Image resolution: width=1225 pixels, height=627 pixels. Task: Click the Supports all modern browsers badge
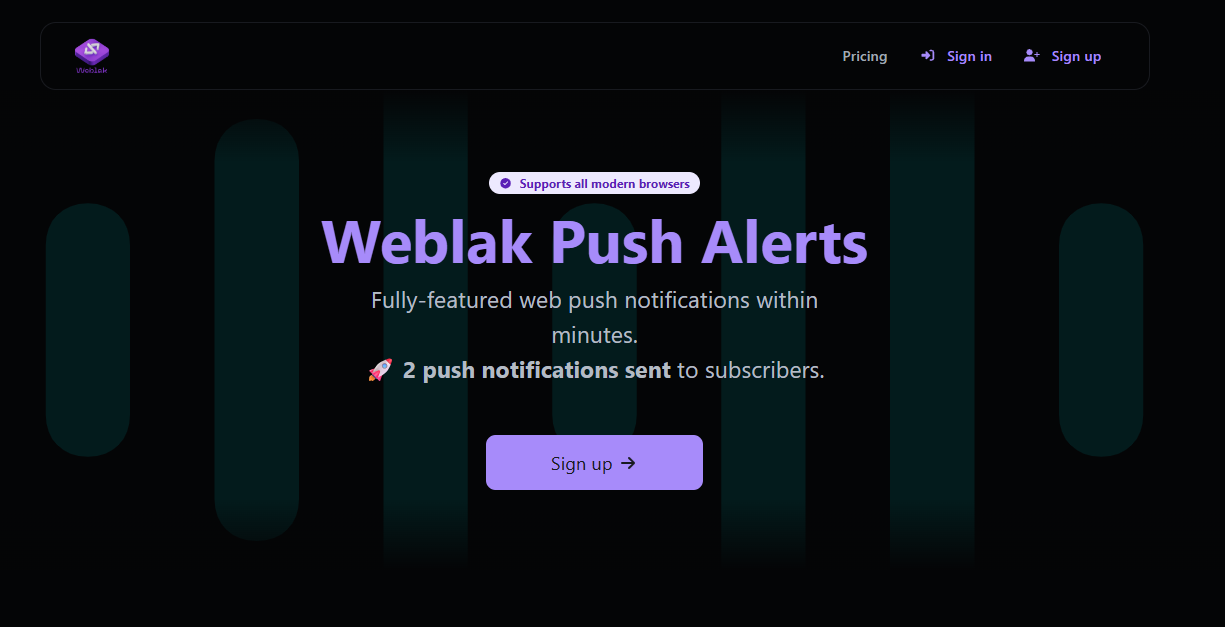[x=594, y=183]
